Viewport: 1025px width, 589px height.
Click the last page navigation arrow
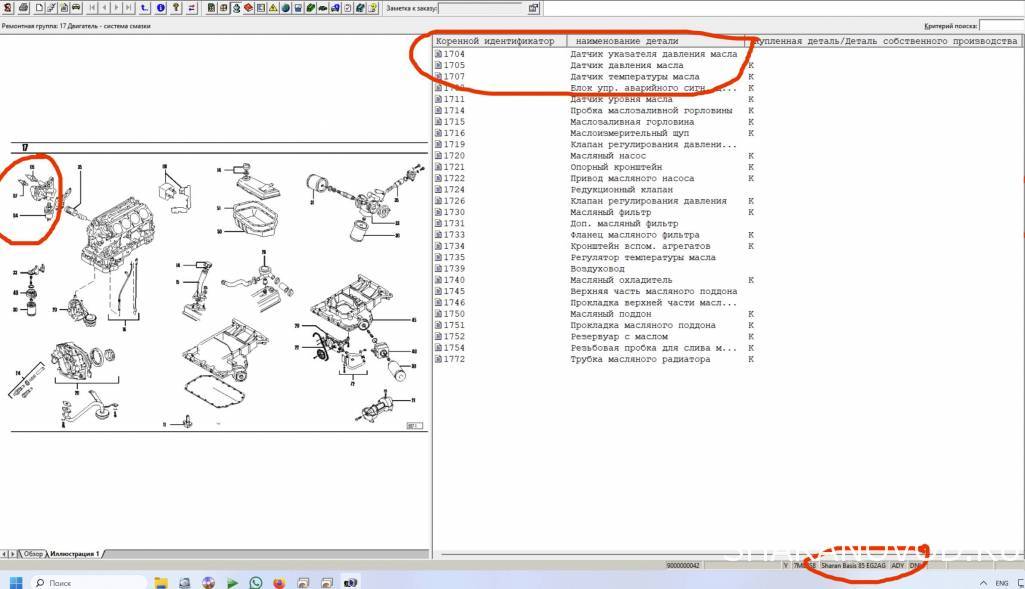129,8
